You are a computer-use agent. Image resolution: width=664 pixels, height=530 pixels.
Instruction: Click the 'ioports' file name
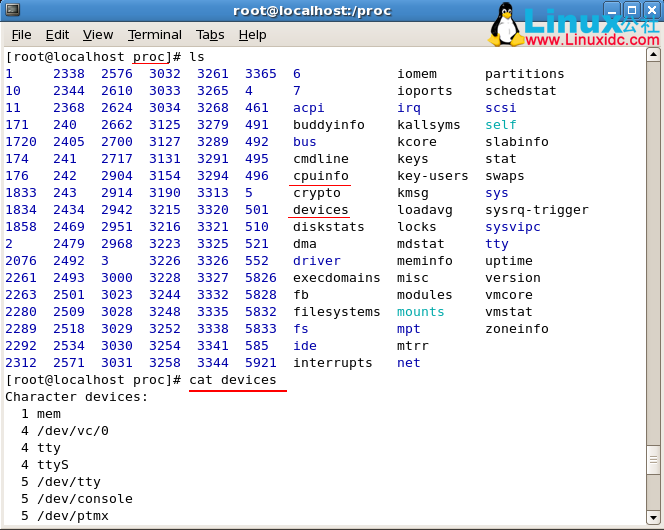click(x=425, y=91)
